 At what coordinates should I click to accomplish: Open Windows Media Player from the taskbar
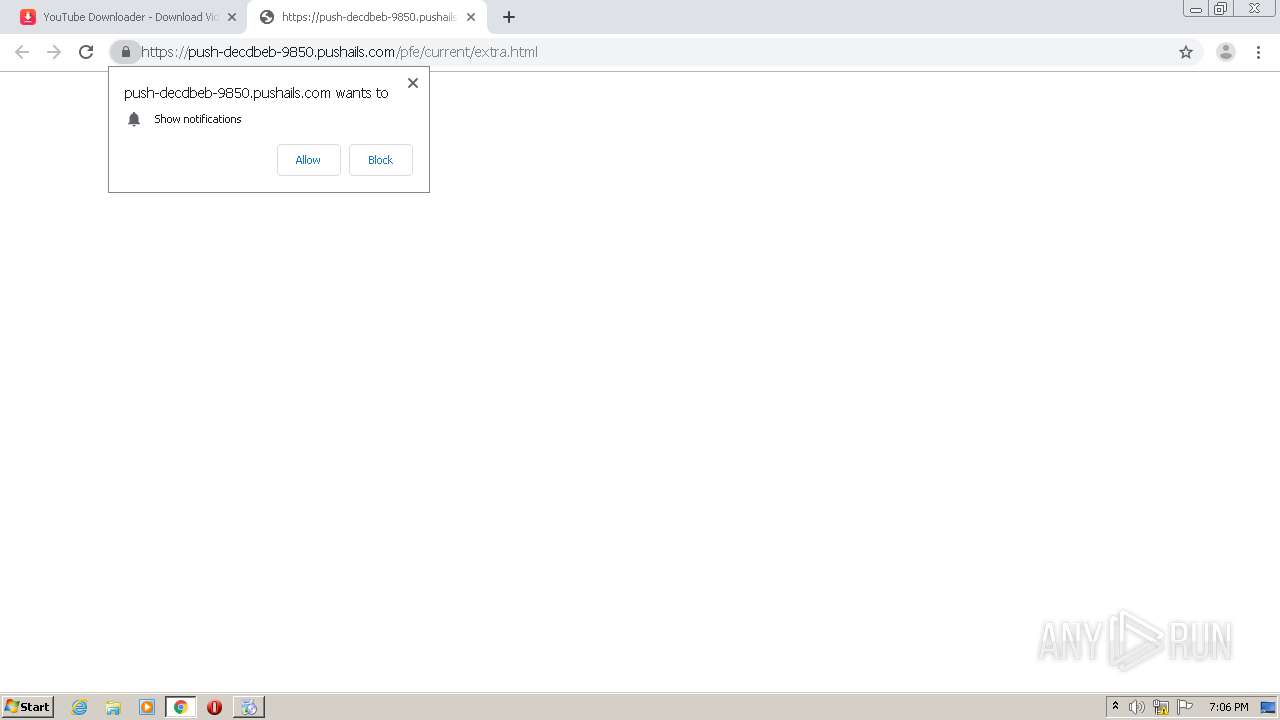[x=147, y=707]
